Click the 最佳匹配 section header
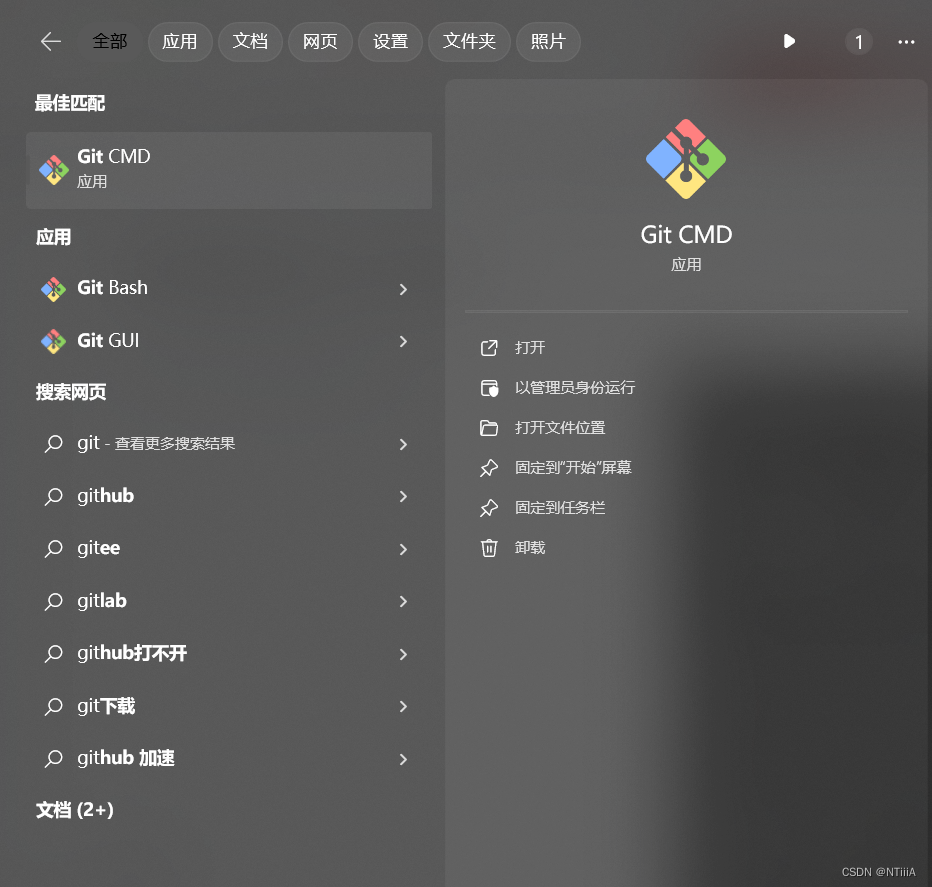This screenshot has width=932, height=887. click(x=70, y=103)
